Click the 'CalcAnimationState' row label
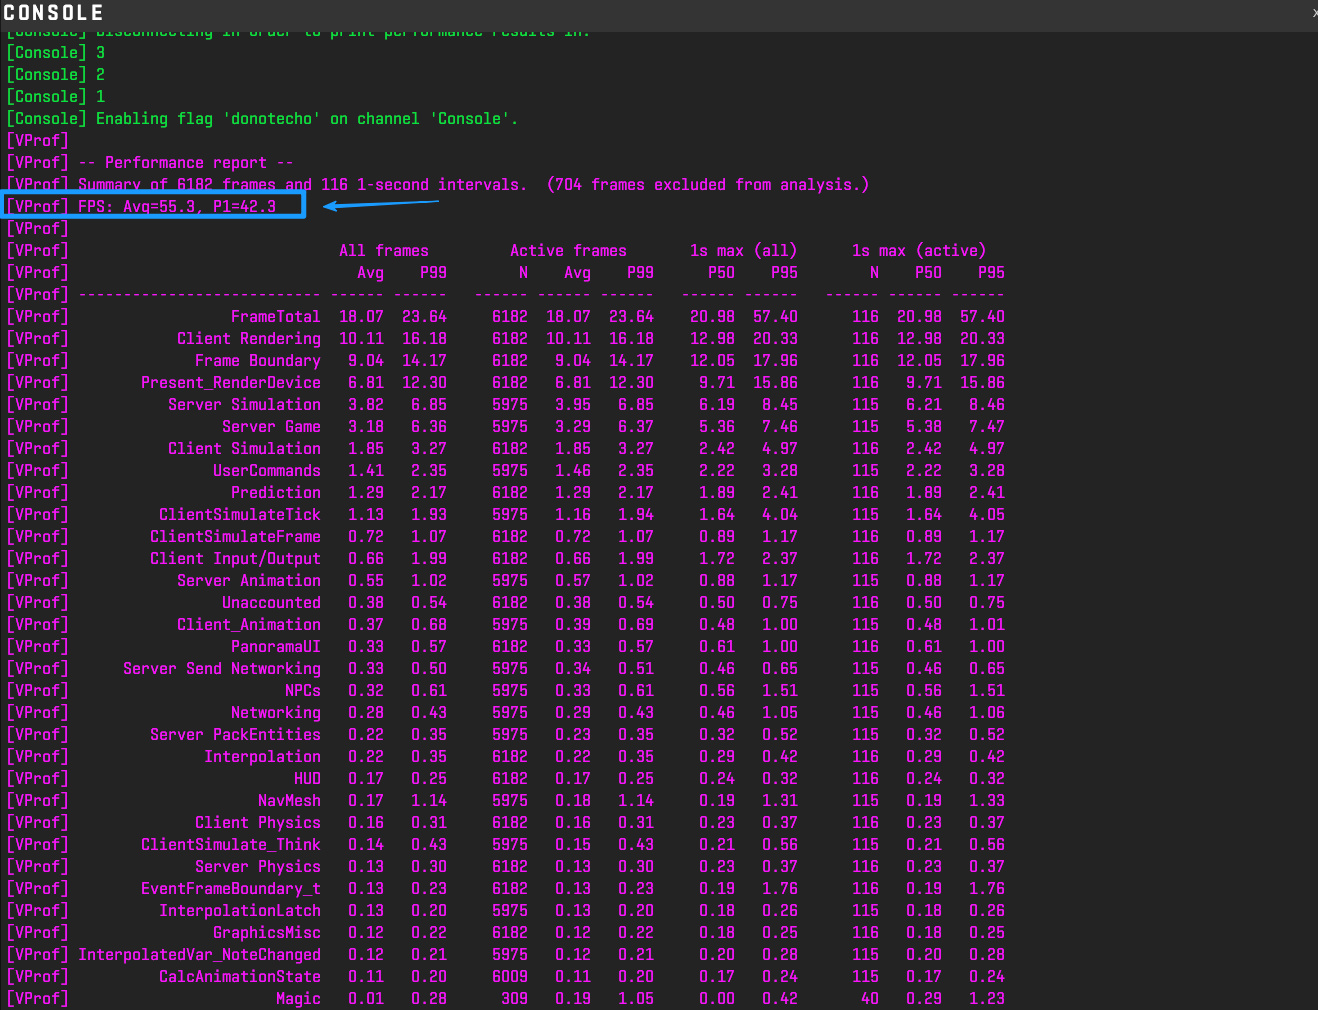Image resolution: width=1318 pixels, height=1010 pixels. [x=240, y=977]
